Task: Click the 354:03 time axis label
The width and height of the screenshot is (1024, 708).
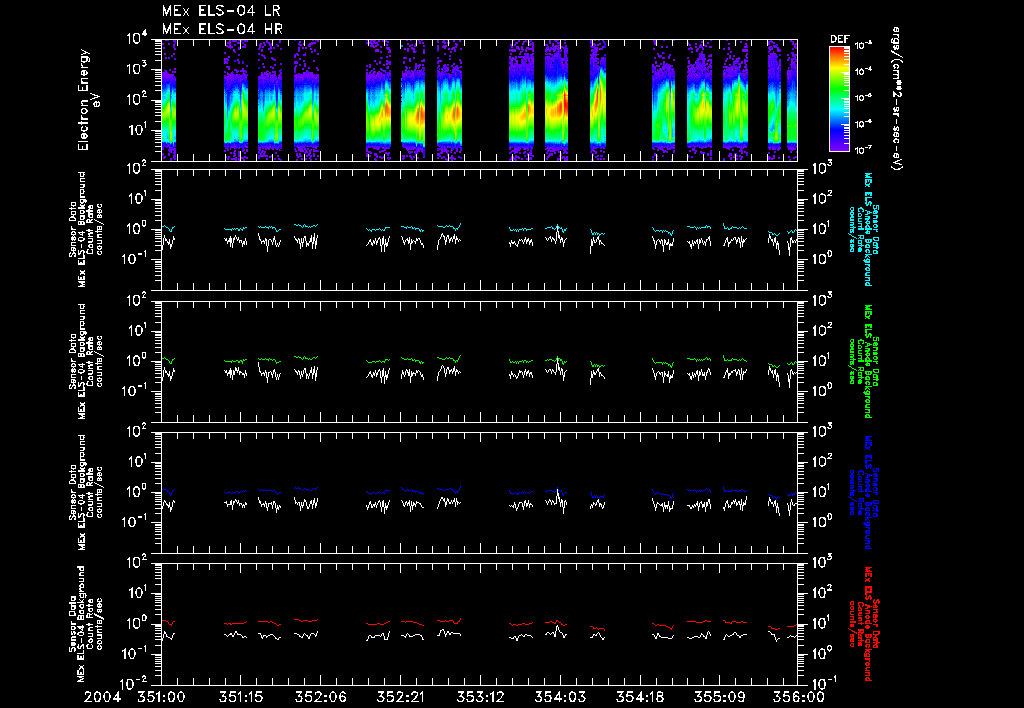Action: tap(560, 697)
